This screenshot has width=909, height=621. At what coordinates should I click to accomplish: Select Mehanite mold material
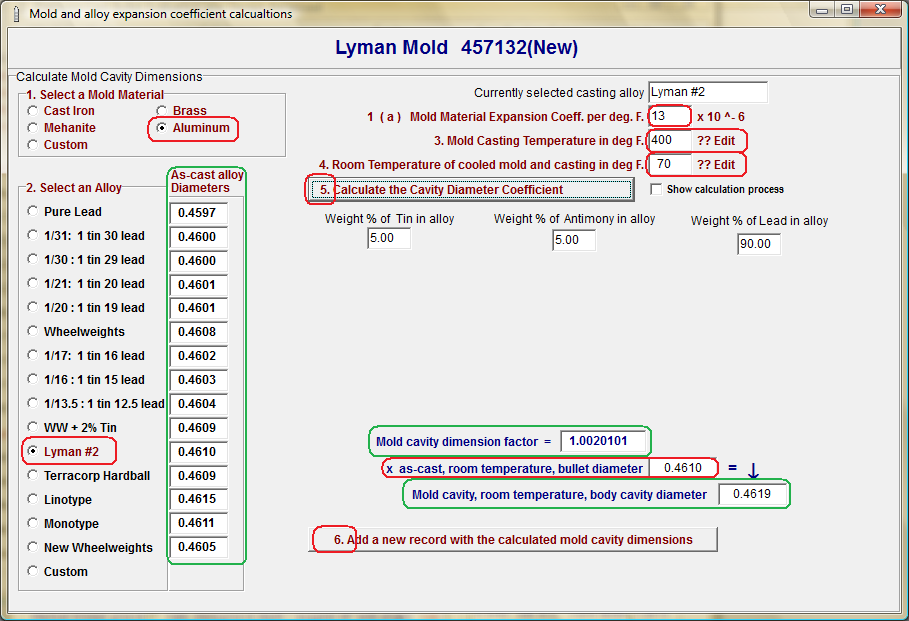[x=61, y=128]
